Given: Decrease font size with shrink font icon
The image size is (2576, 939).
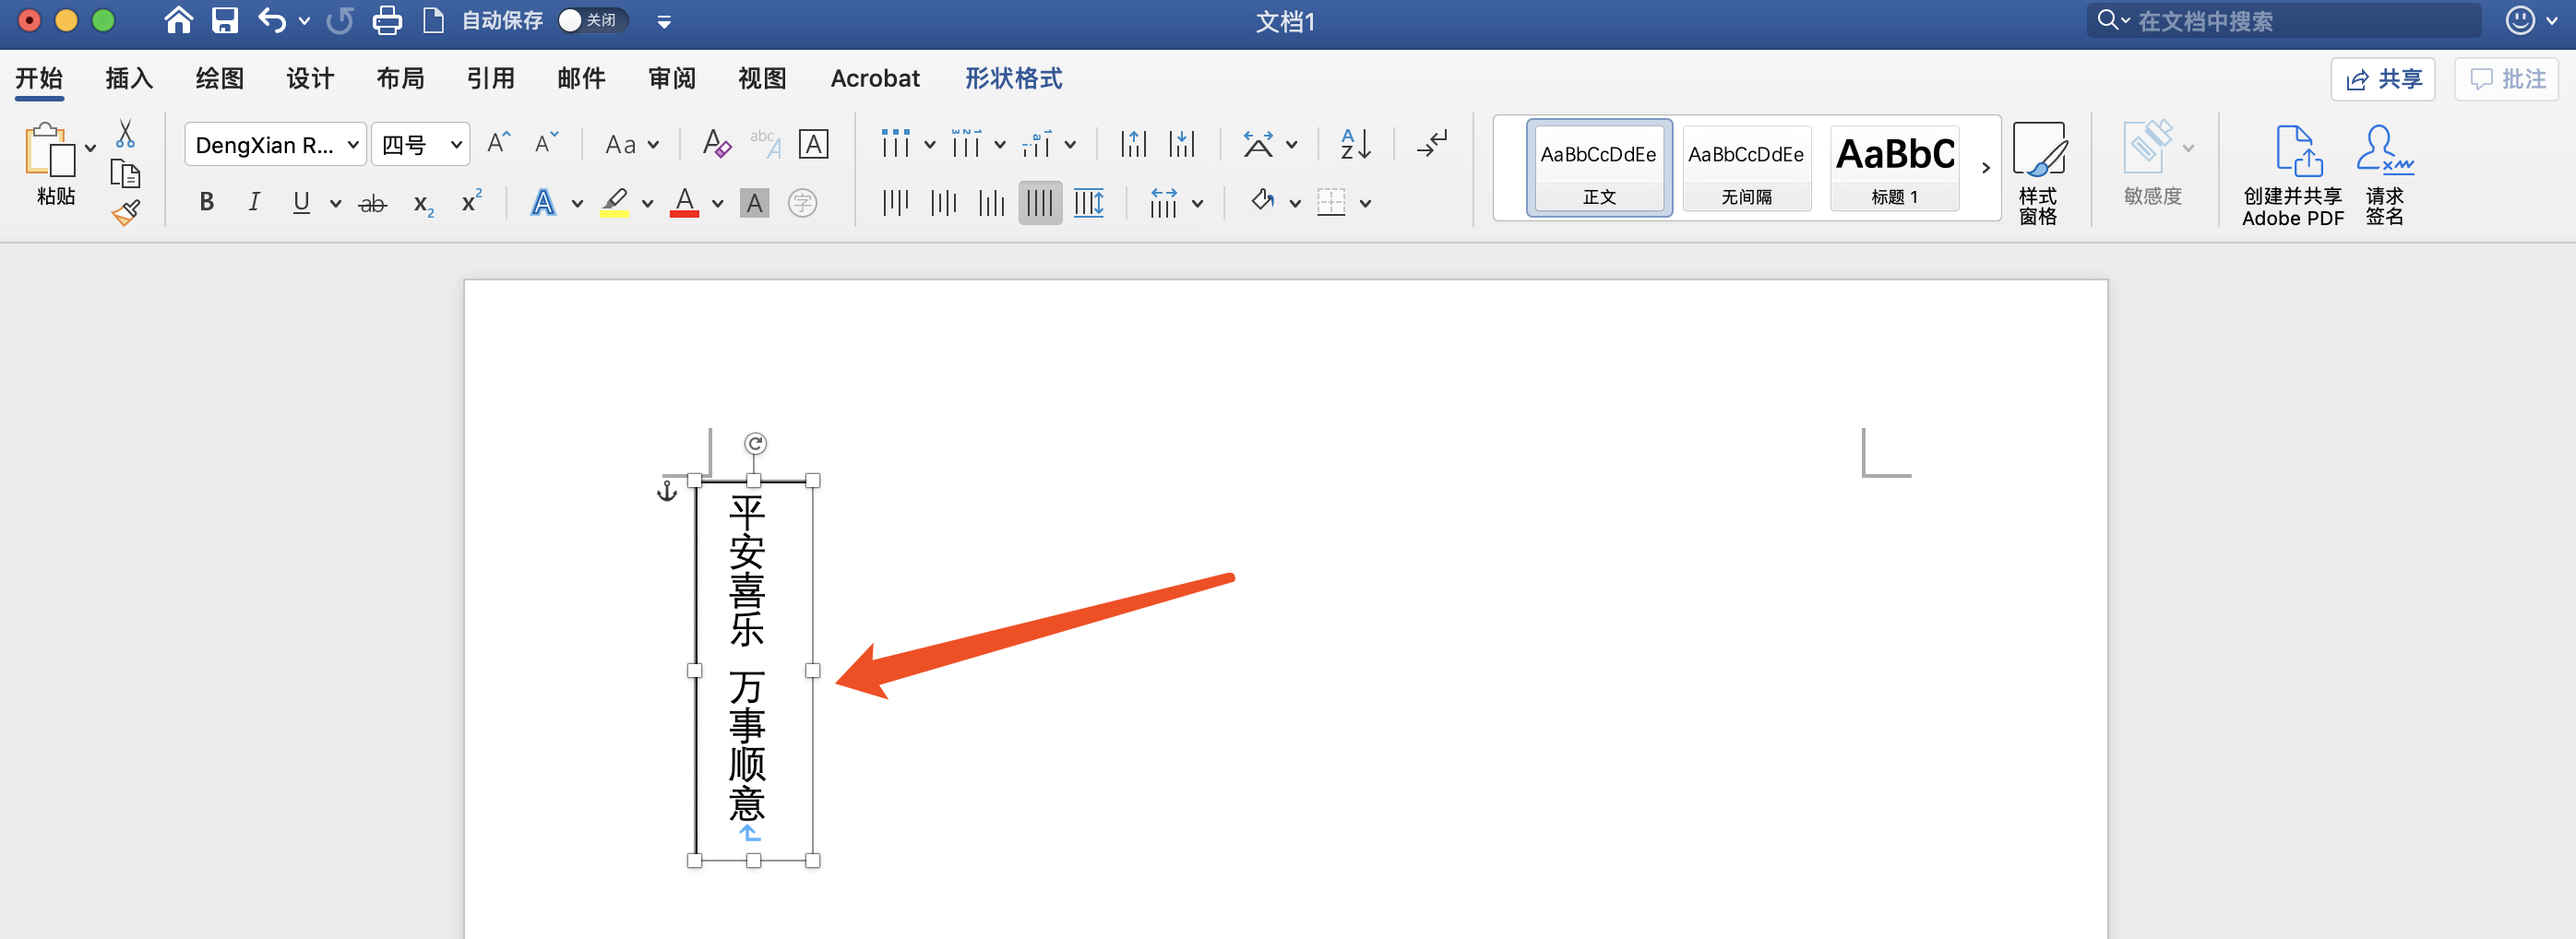Looking at the screenshot, I should pyautogui.click(x=546, y=144).
